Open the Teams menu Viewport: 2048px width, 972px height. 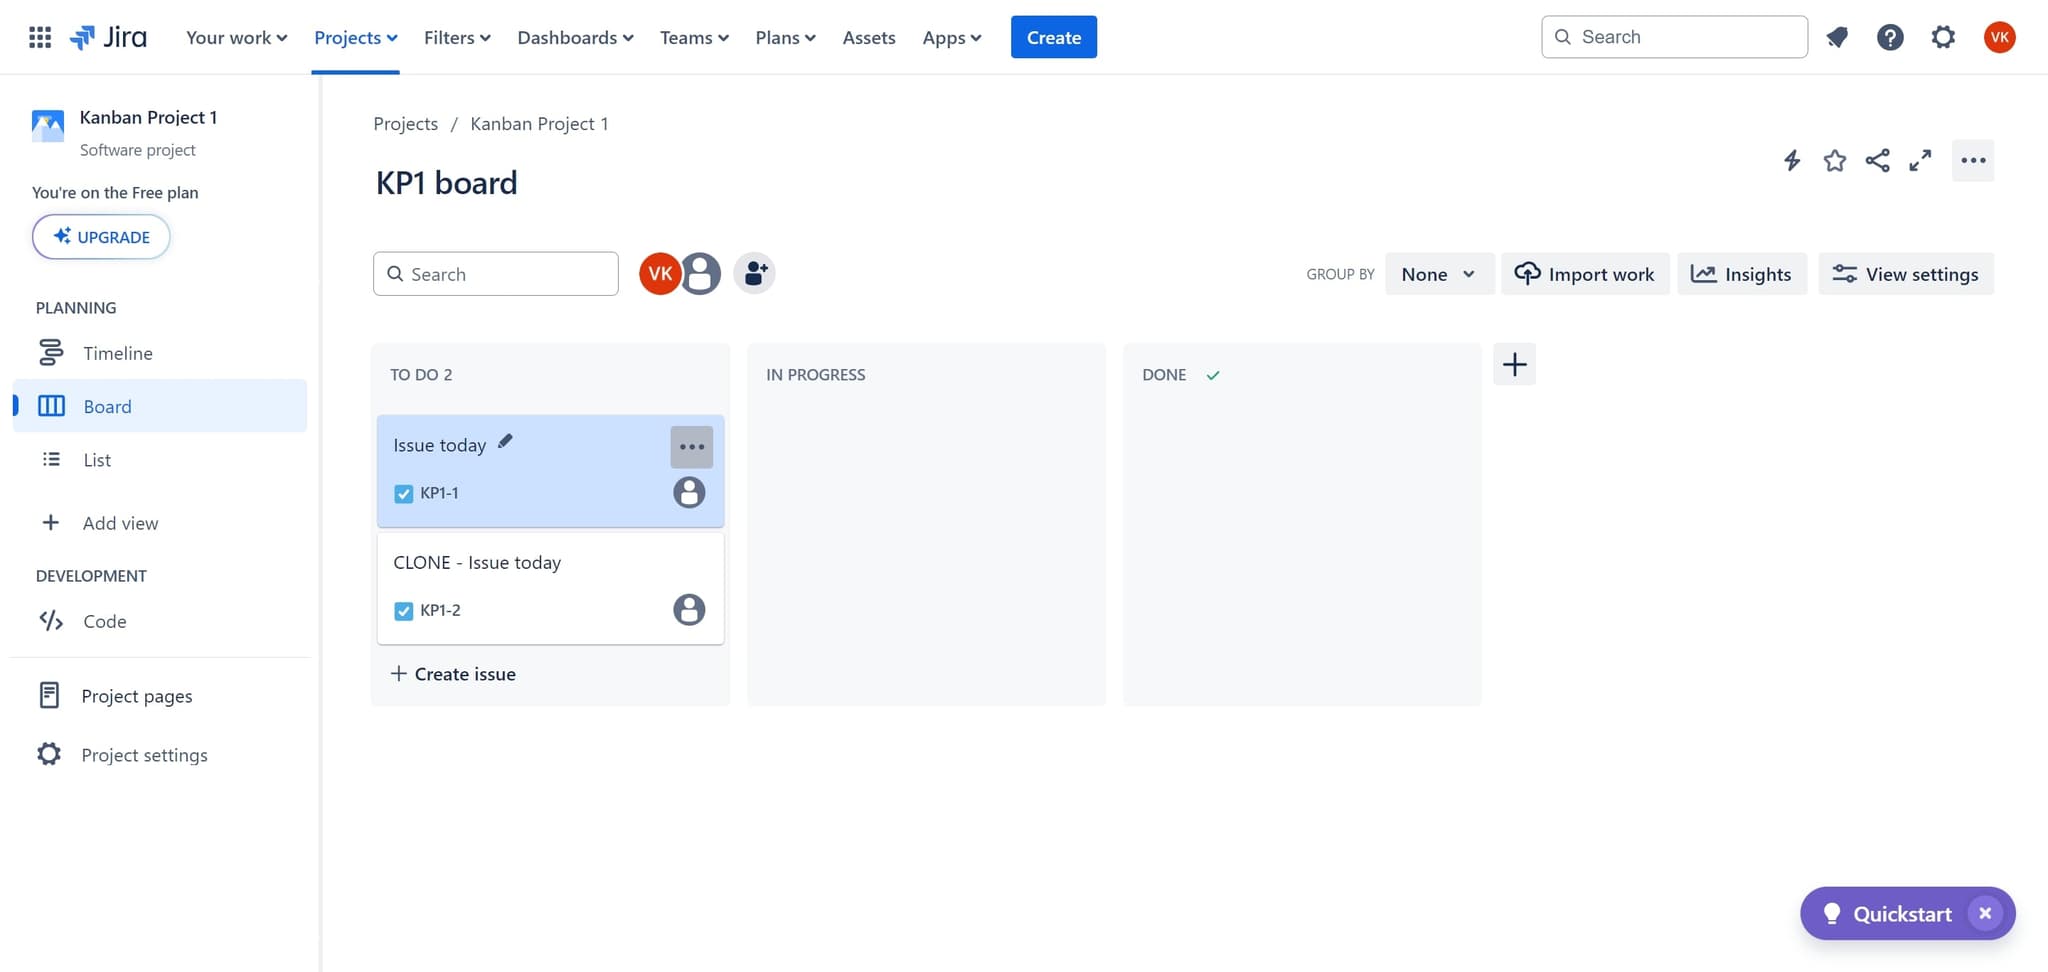click(x=693, y=37)
